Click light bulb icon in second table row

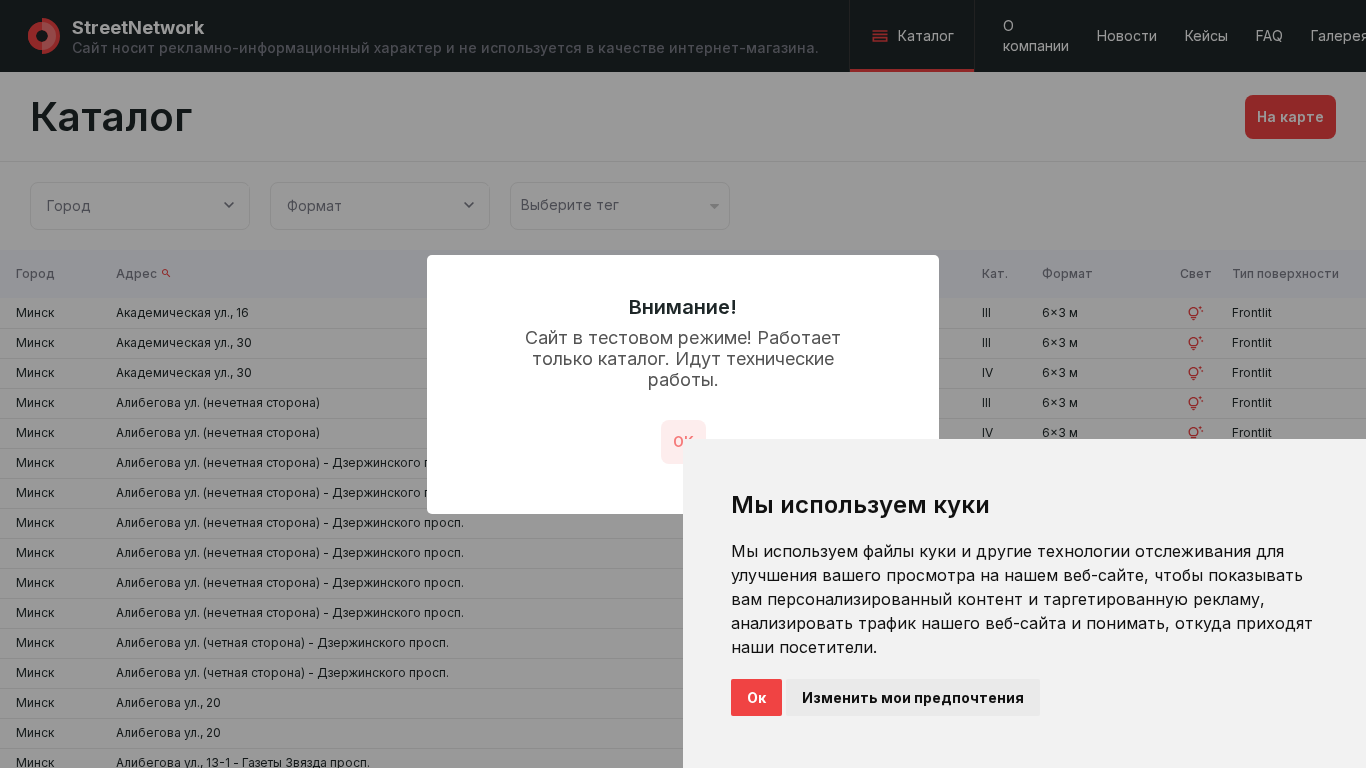(x=1194, y=343)
